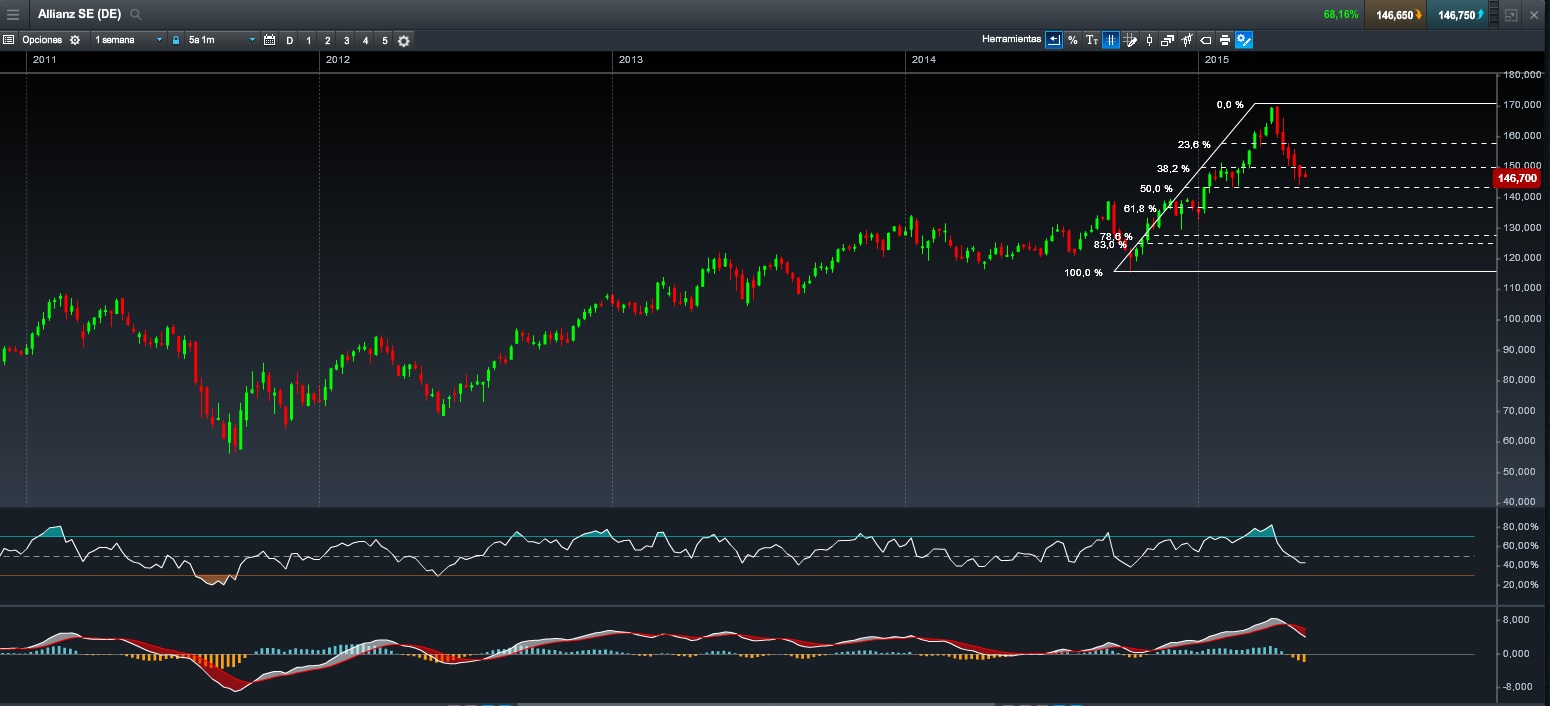Switch to chart preset 3
Image resolution: width=1550 pixels, height=706 pixels.
point(346,40)
